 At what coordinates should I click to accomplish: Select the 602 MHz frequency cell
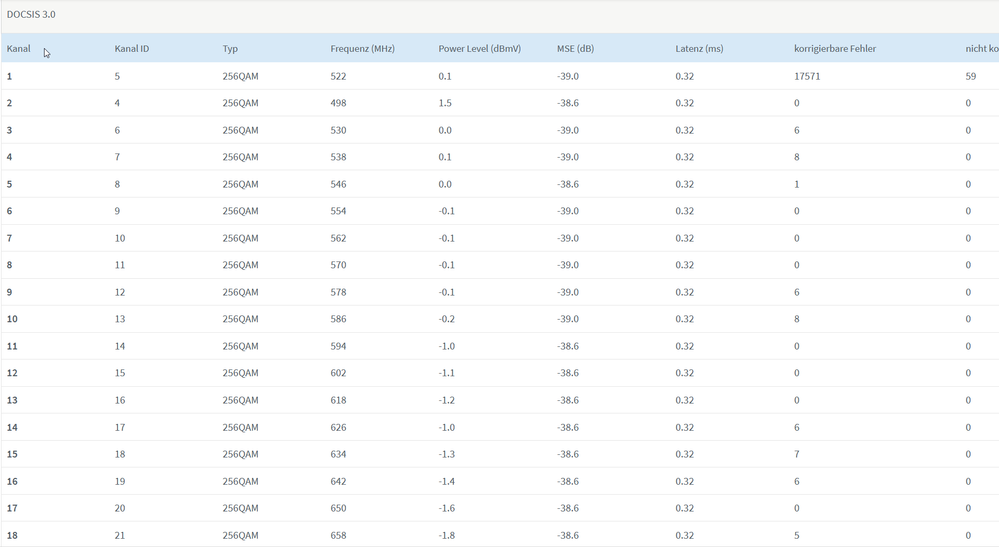point(338,373)
